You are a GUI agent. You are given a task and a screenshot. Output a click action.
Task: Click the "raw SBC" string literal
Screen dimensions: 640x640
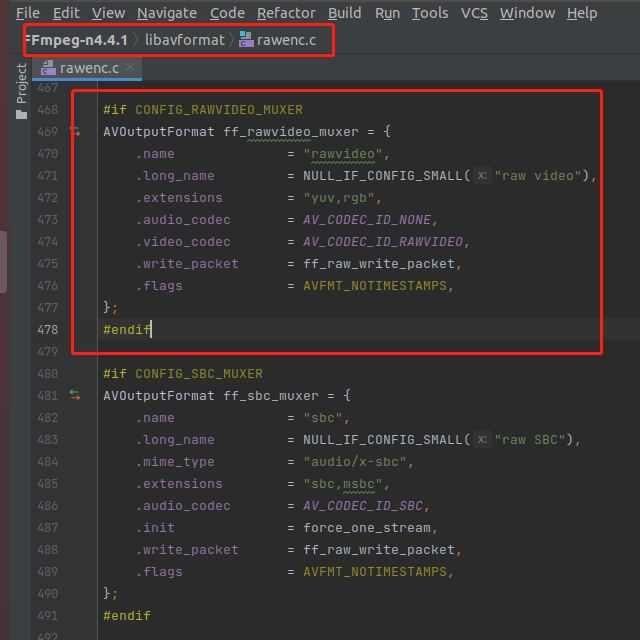pyautogui.click(x=530, y=440)
